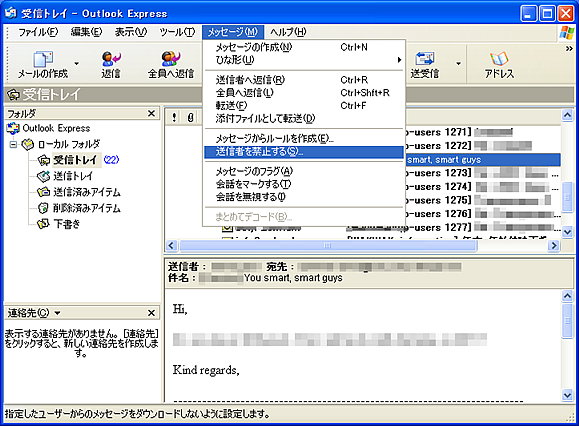Click the 送受信 send/receive icon
579x426 pixels.
point(425,59)
